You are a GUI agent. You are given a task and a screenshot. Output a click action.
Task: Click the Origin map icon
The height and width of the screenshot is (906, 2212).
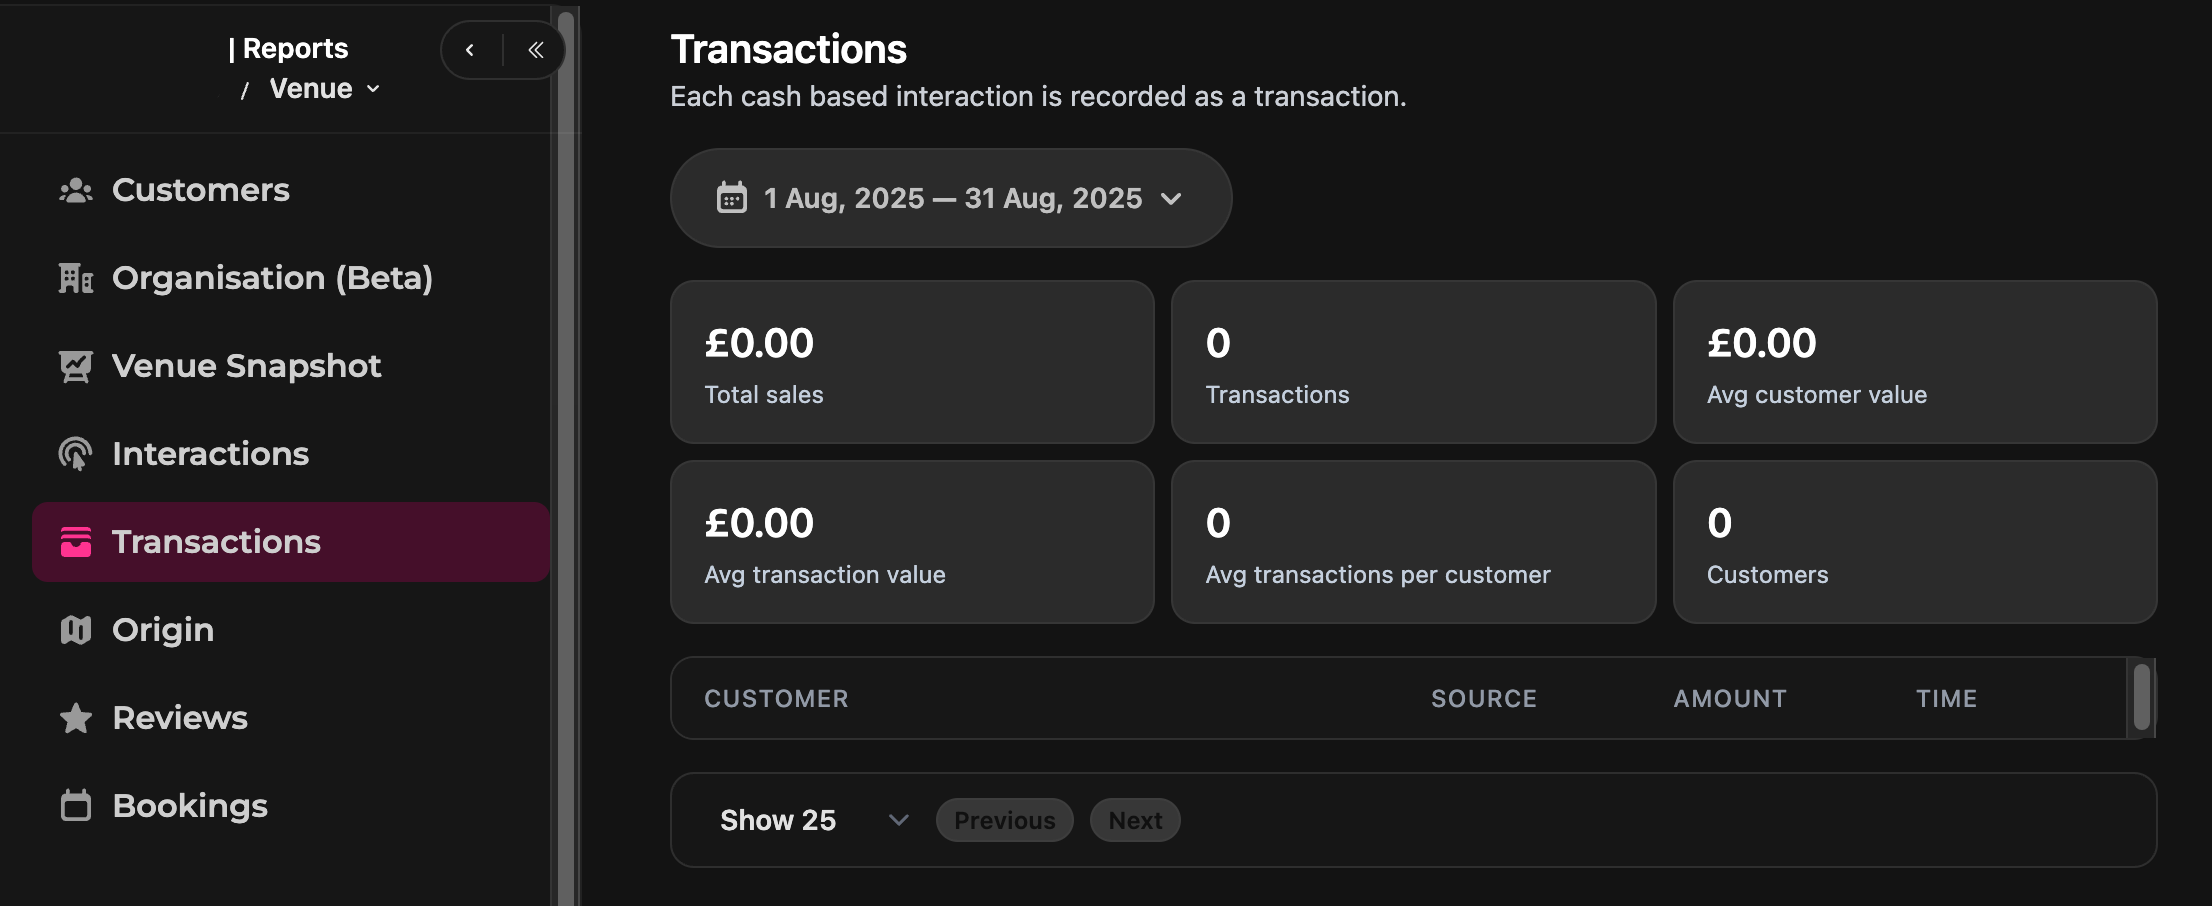coord(76,630)
